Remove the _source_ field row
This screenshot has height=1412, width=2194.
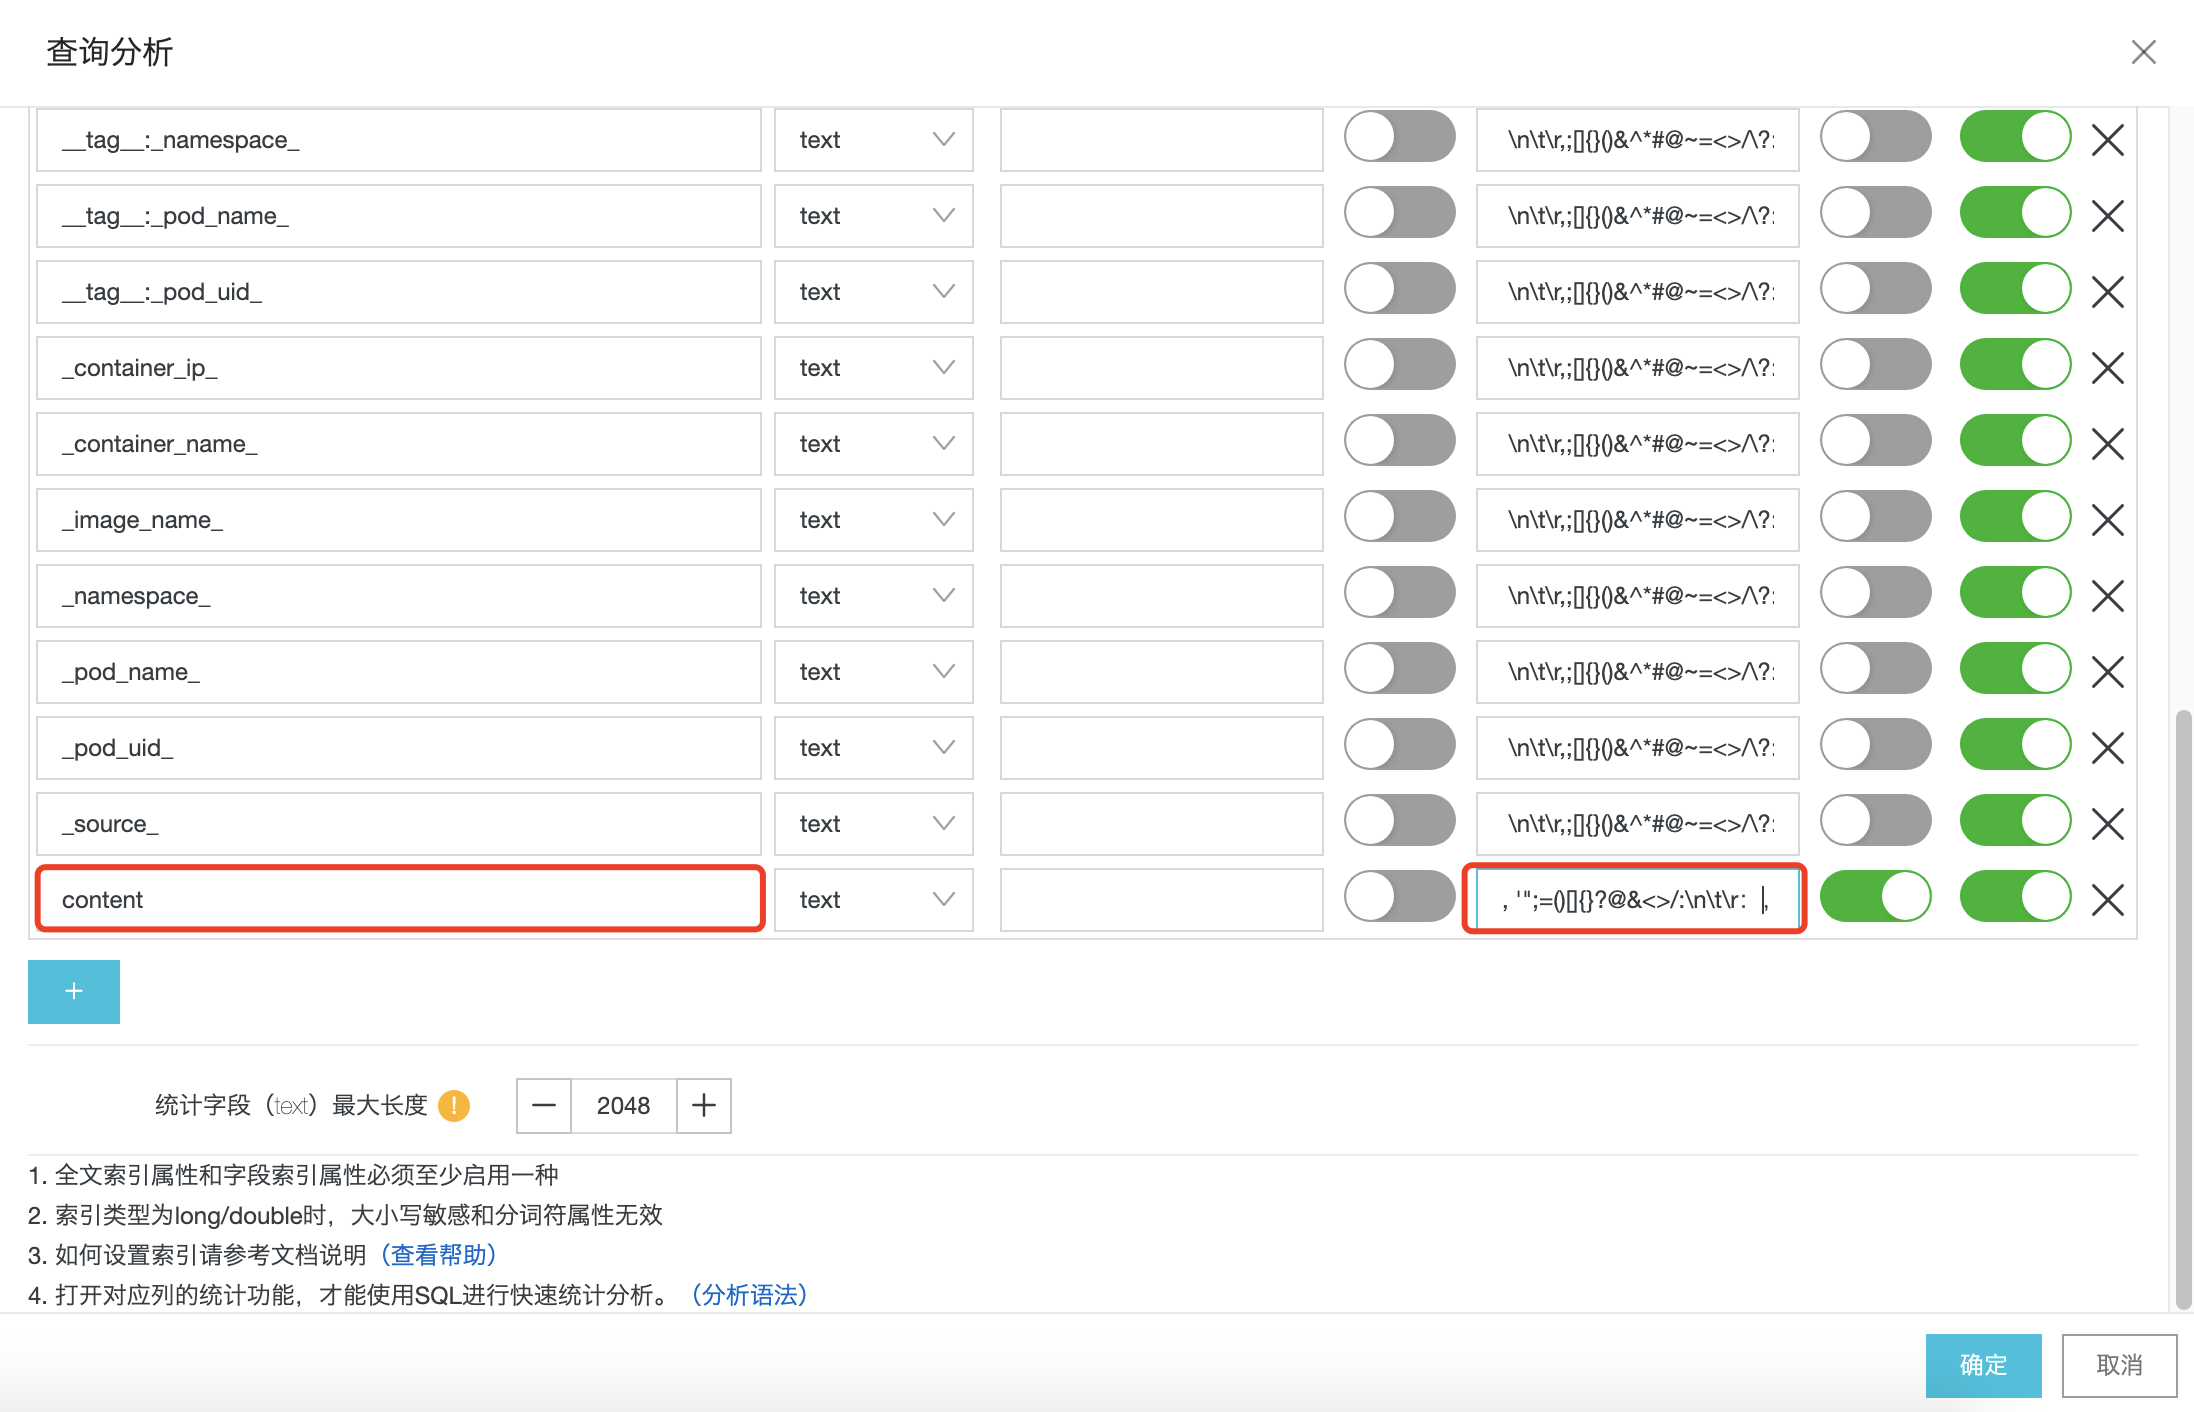click(2107, 824)
